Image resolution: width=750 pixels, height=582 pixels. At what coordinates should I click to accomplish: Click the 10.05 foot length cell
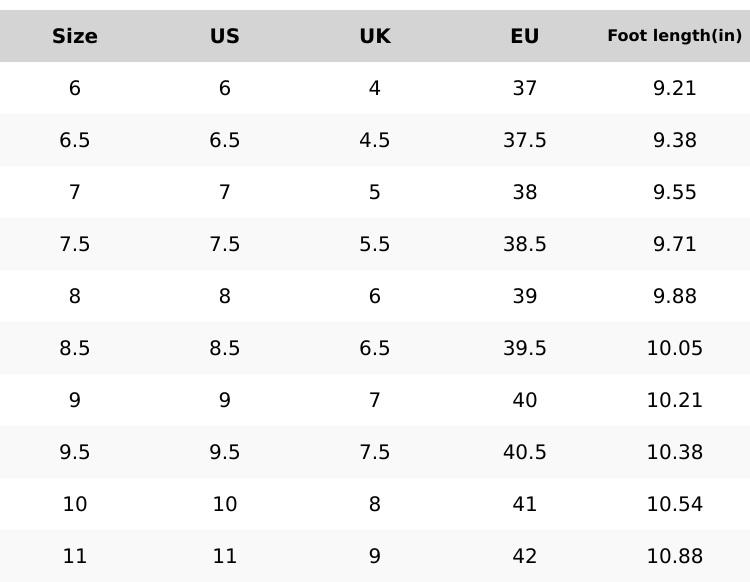point(675,348)
